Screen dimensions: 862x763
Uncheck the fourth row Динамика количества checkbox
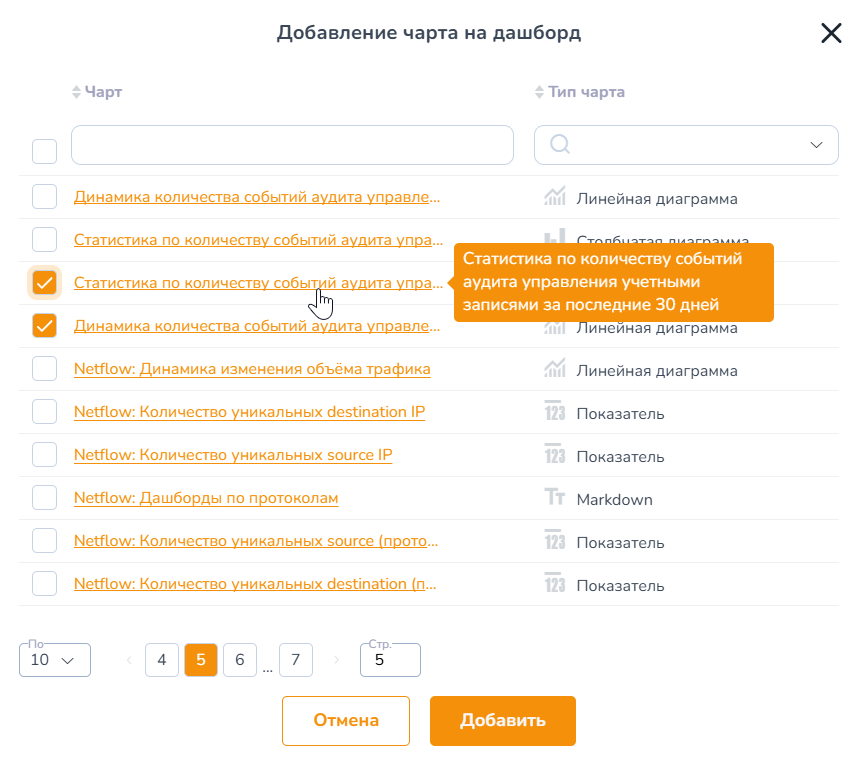click(45, 325)
